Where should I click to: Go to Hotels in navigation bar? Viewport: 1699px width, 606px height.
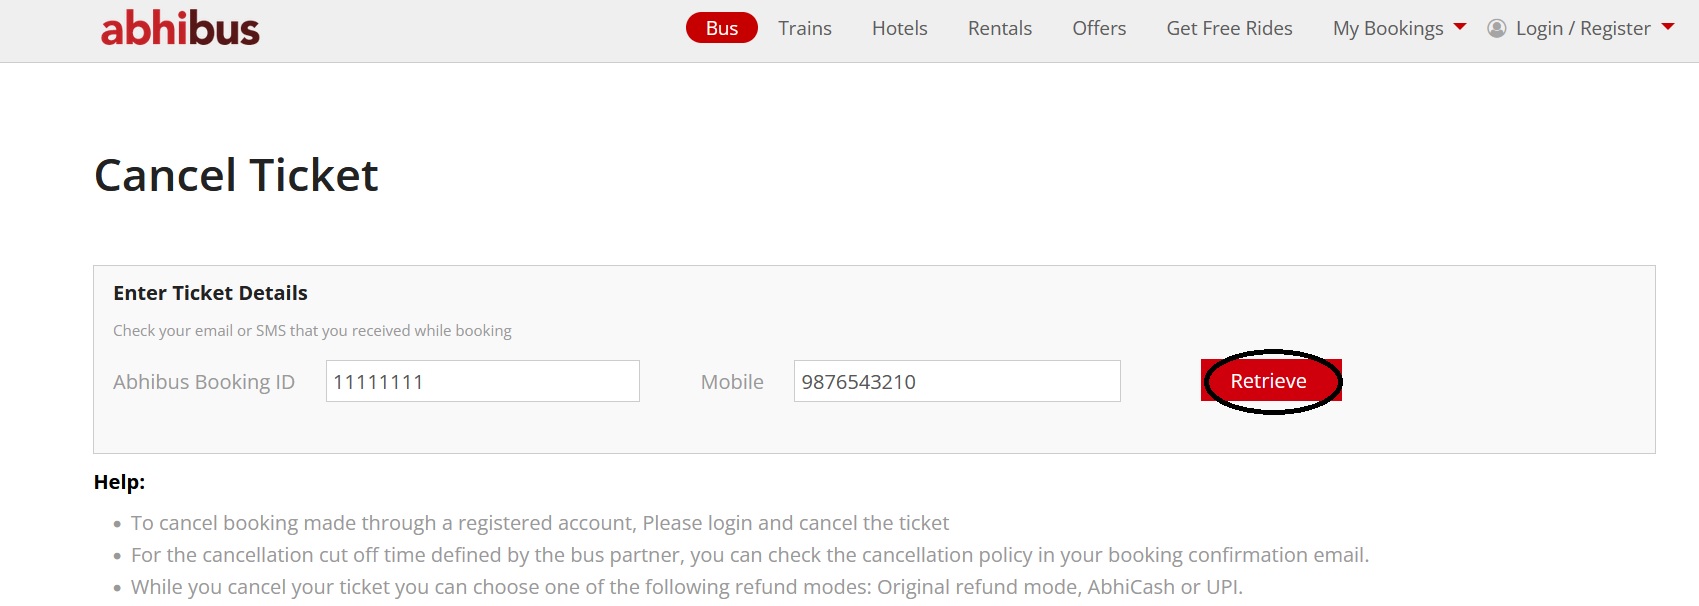pos(899,28)
